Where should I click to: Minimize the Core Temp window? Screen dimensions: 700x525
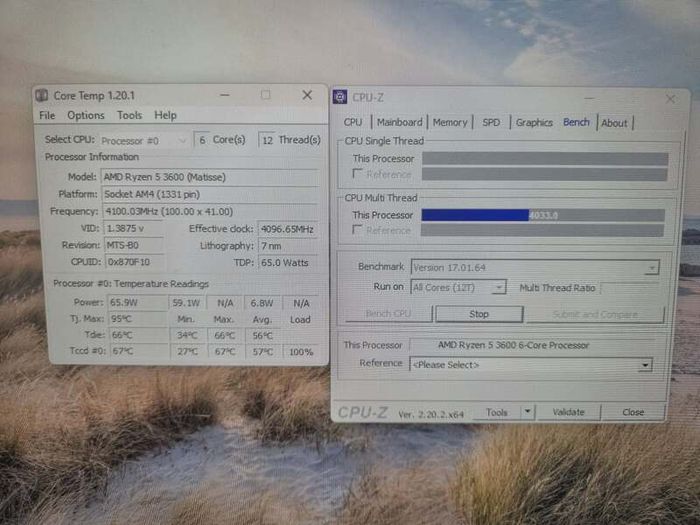225,95
